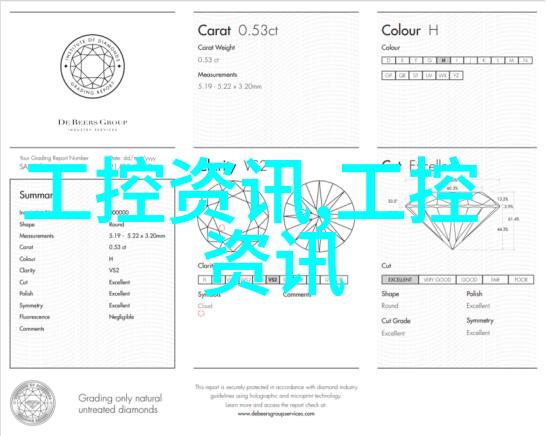Click the pavilion bottom-view diamond diagram
546x436 pixels.
tap(319, 216)
